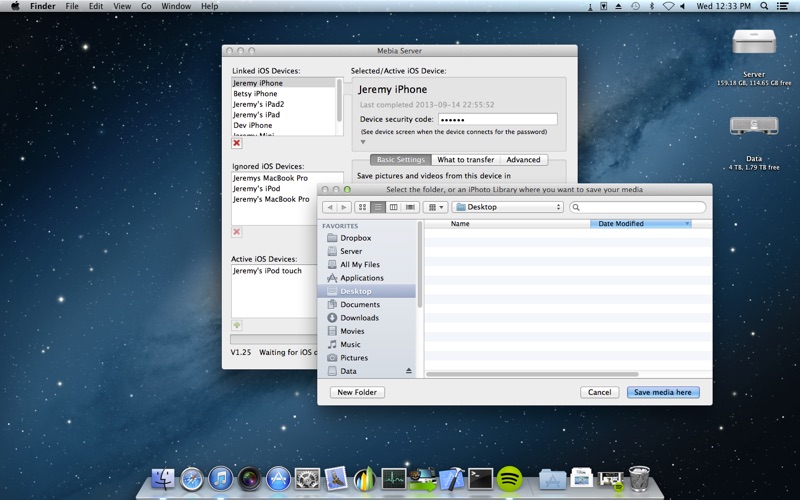Screen dimensions: 800x500
Task: Go forward in the folder dialog
Action: (x=344, y=207)
